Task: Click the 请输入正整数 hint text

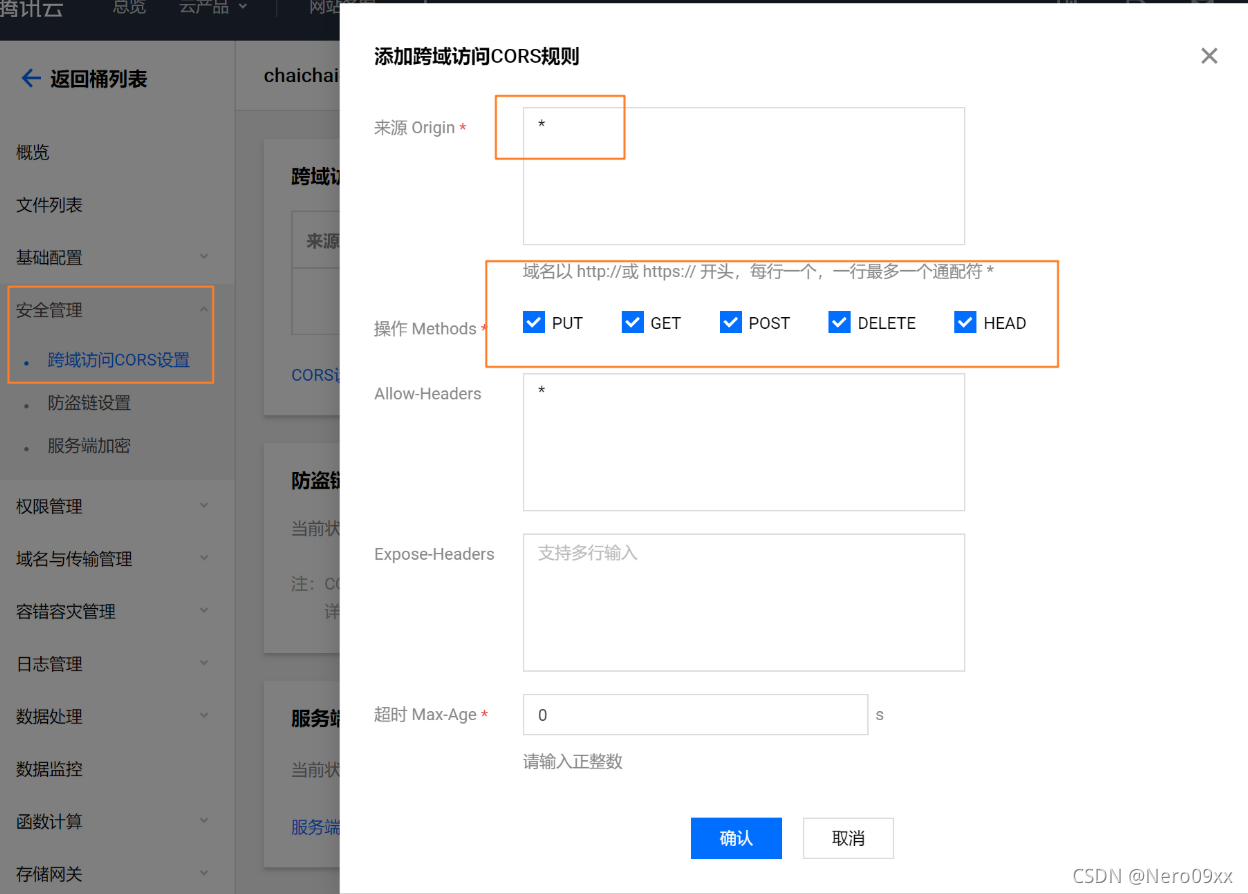Action: point(573,761)
